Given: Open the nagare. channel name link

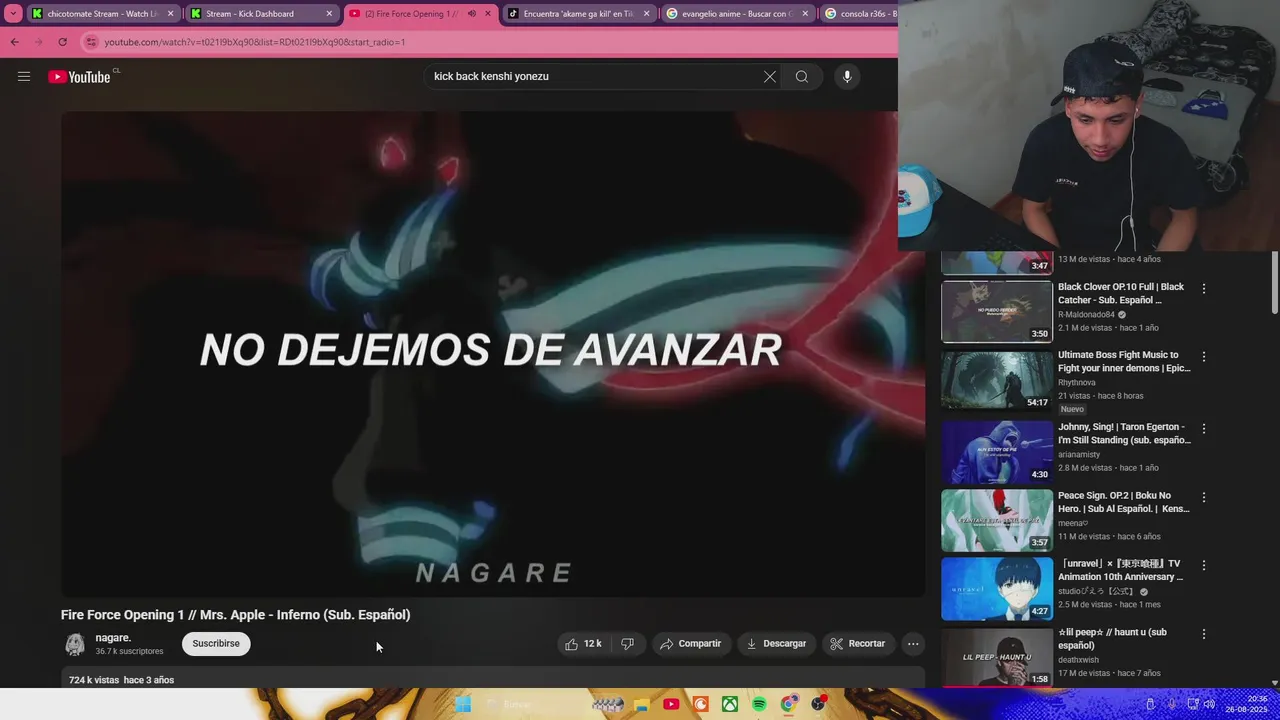Looking at the screenshot, I should tap(113, 638).
